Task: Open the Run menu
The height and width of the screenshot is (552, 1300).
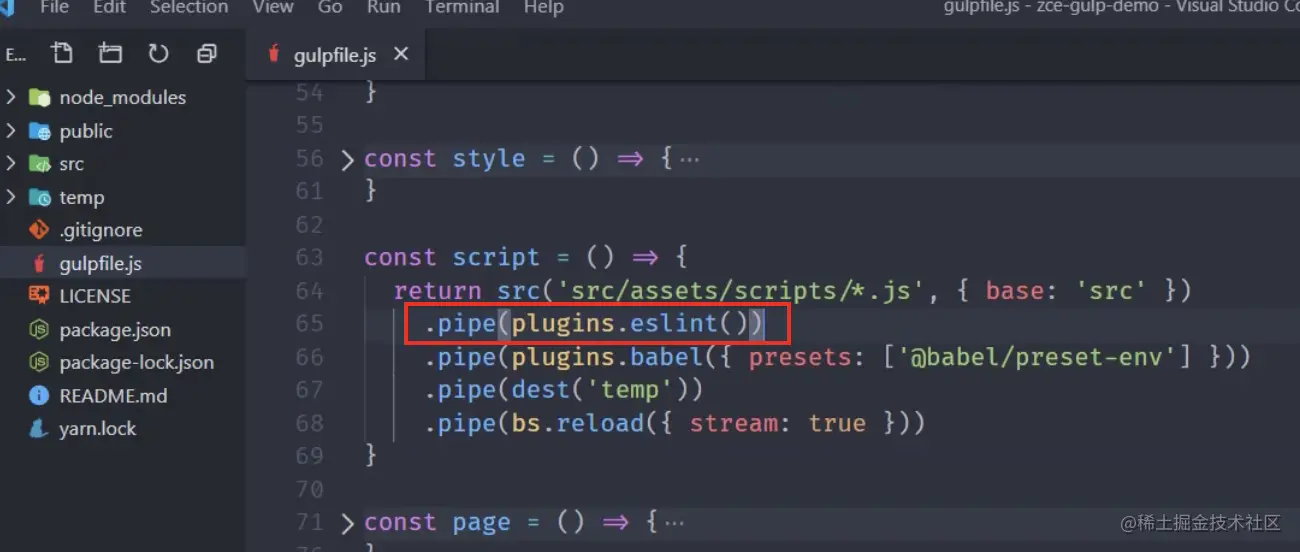Action: [384, 7]
